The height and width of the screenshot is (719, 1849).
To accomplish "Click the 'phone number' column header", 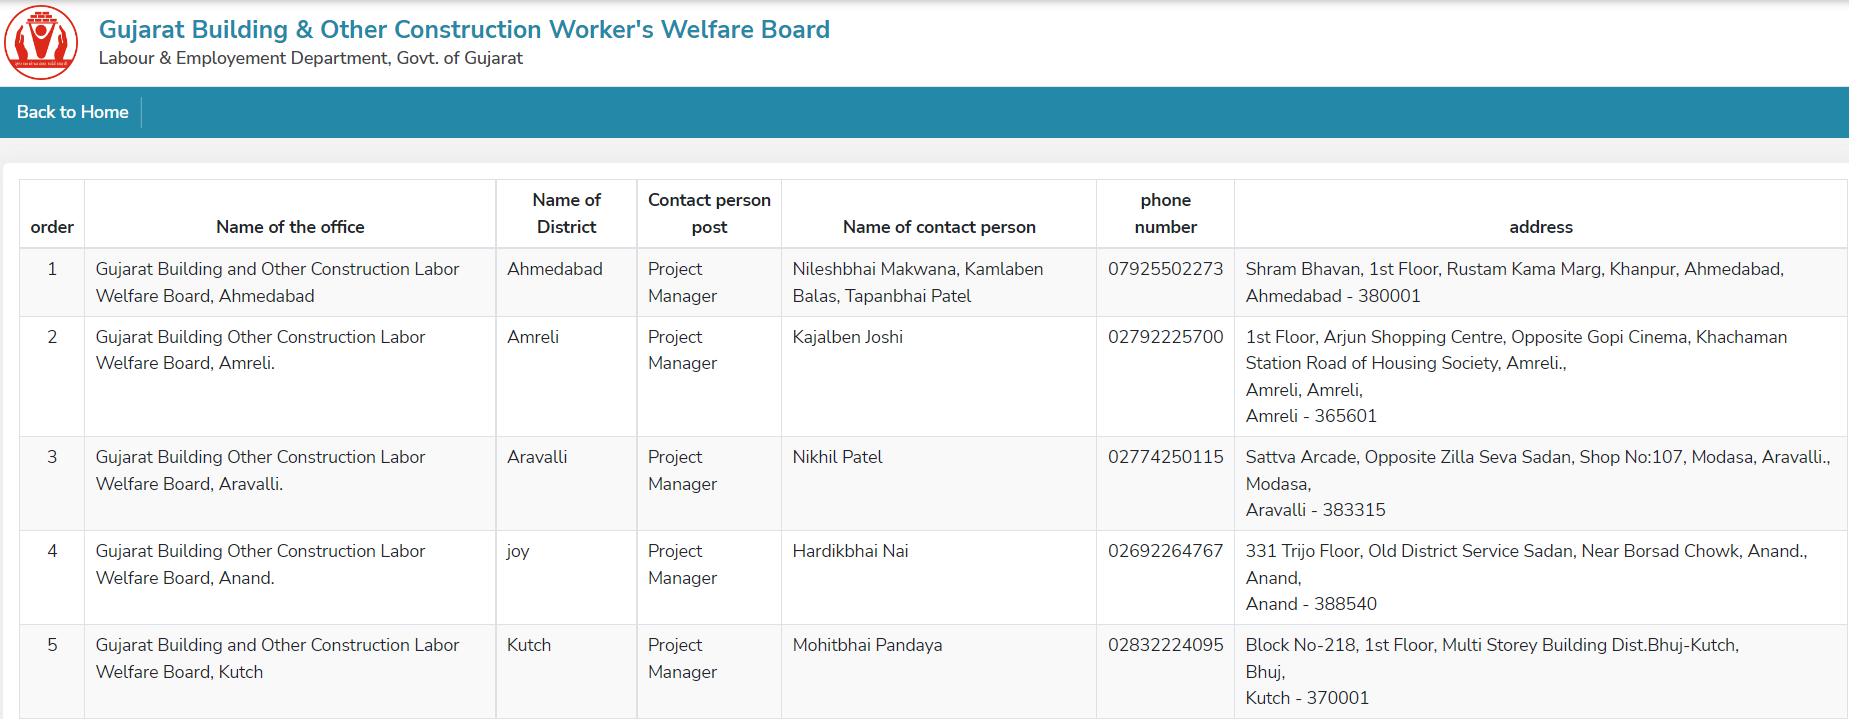I will pyautogui.click(x=1165, y=213).
